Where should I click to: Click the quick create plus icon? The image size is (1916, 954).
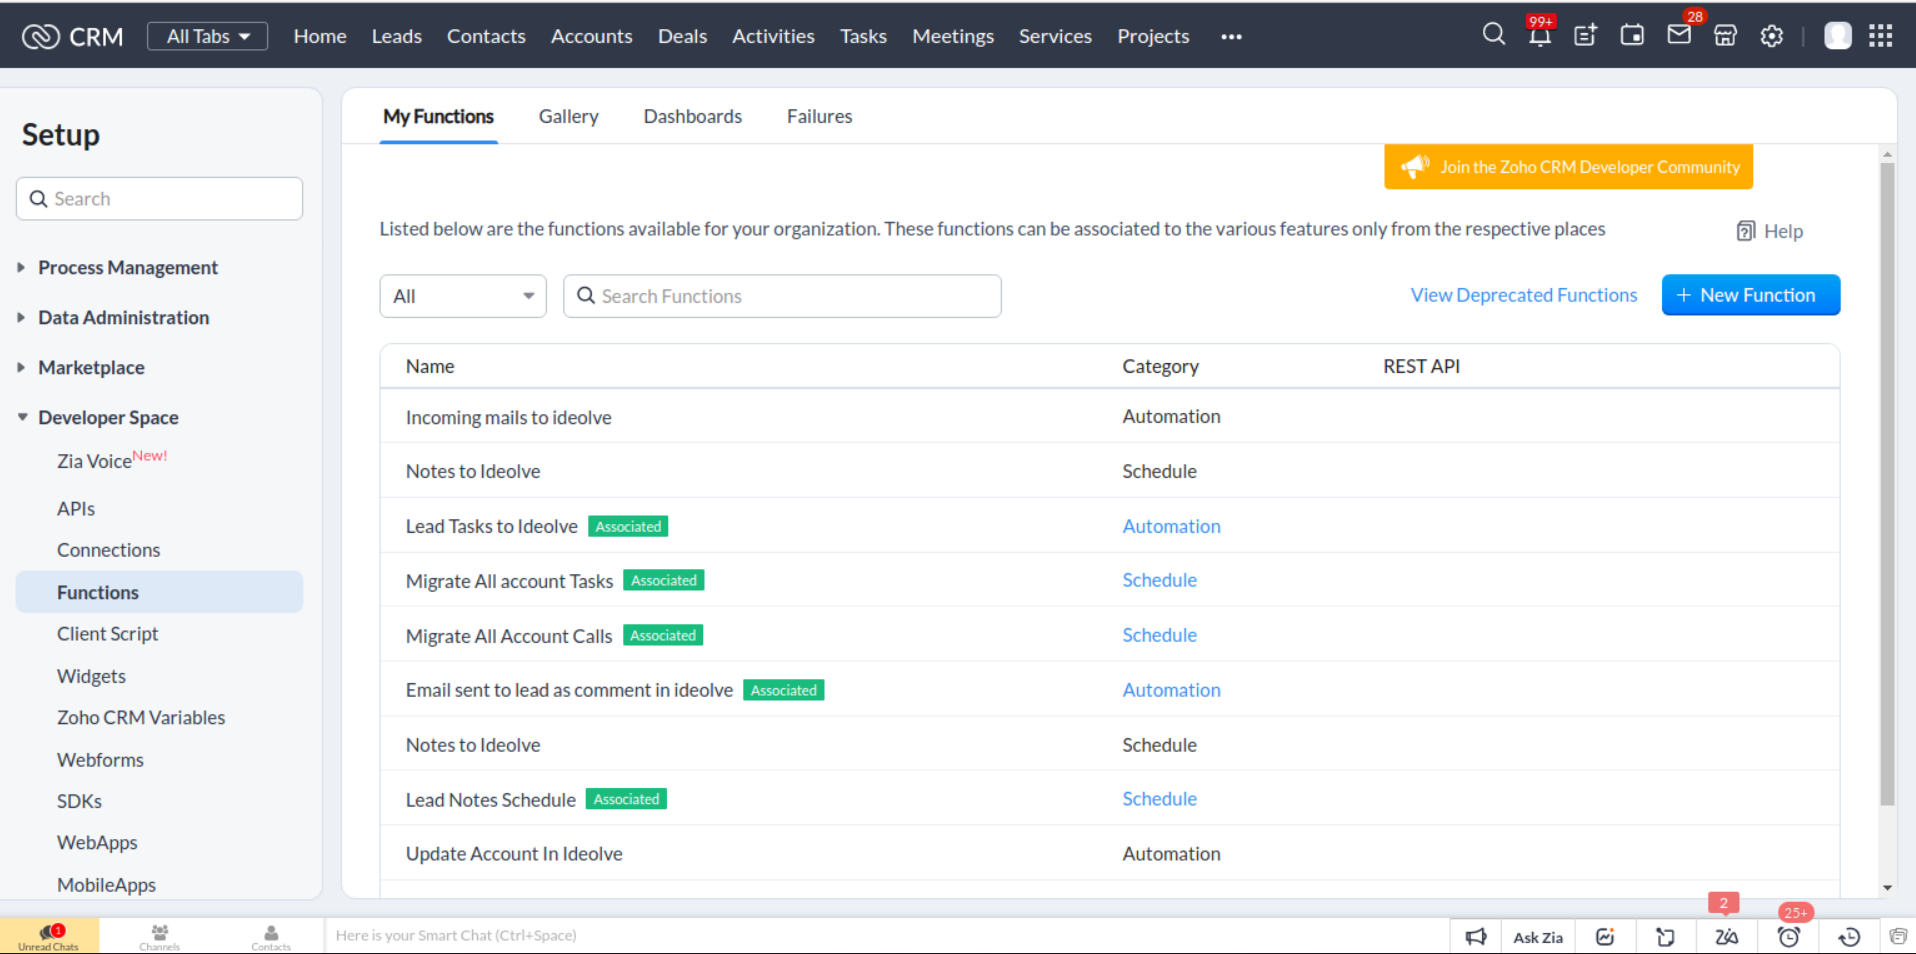1585,36
